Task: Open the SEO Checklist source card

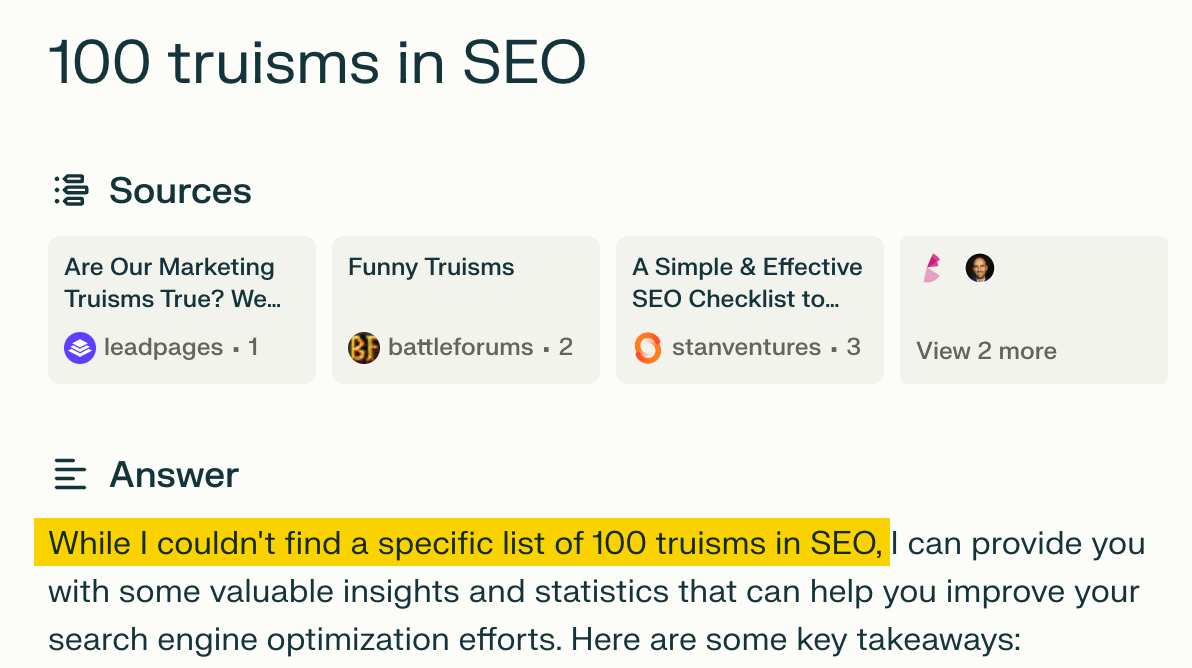Action: pos(749,309)
